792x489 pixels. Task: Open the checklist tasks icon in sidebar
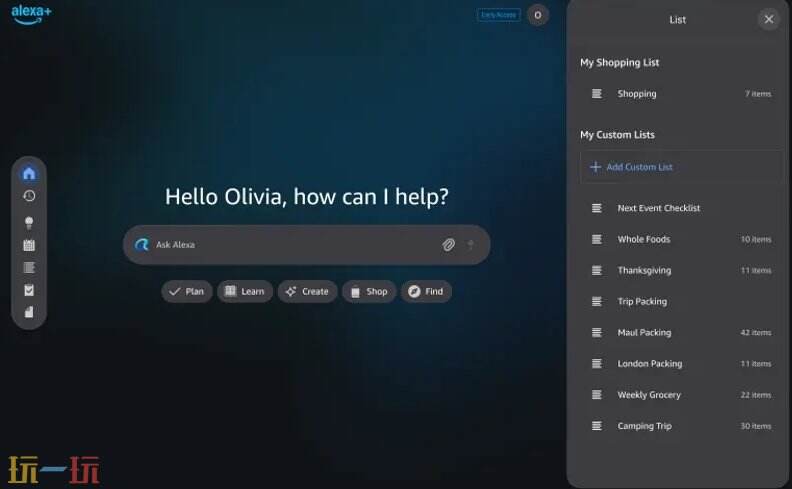coord(29,290)
